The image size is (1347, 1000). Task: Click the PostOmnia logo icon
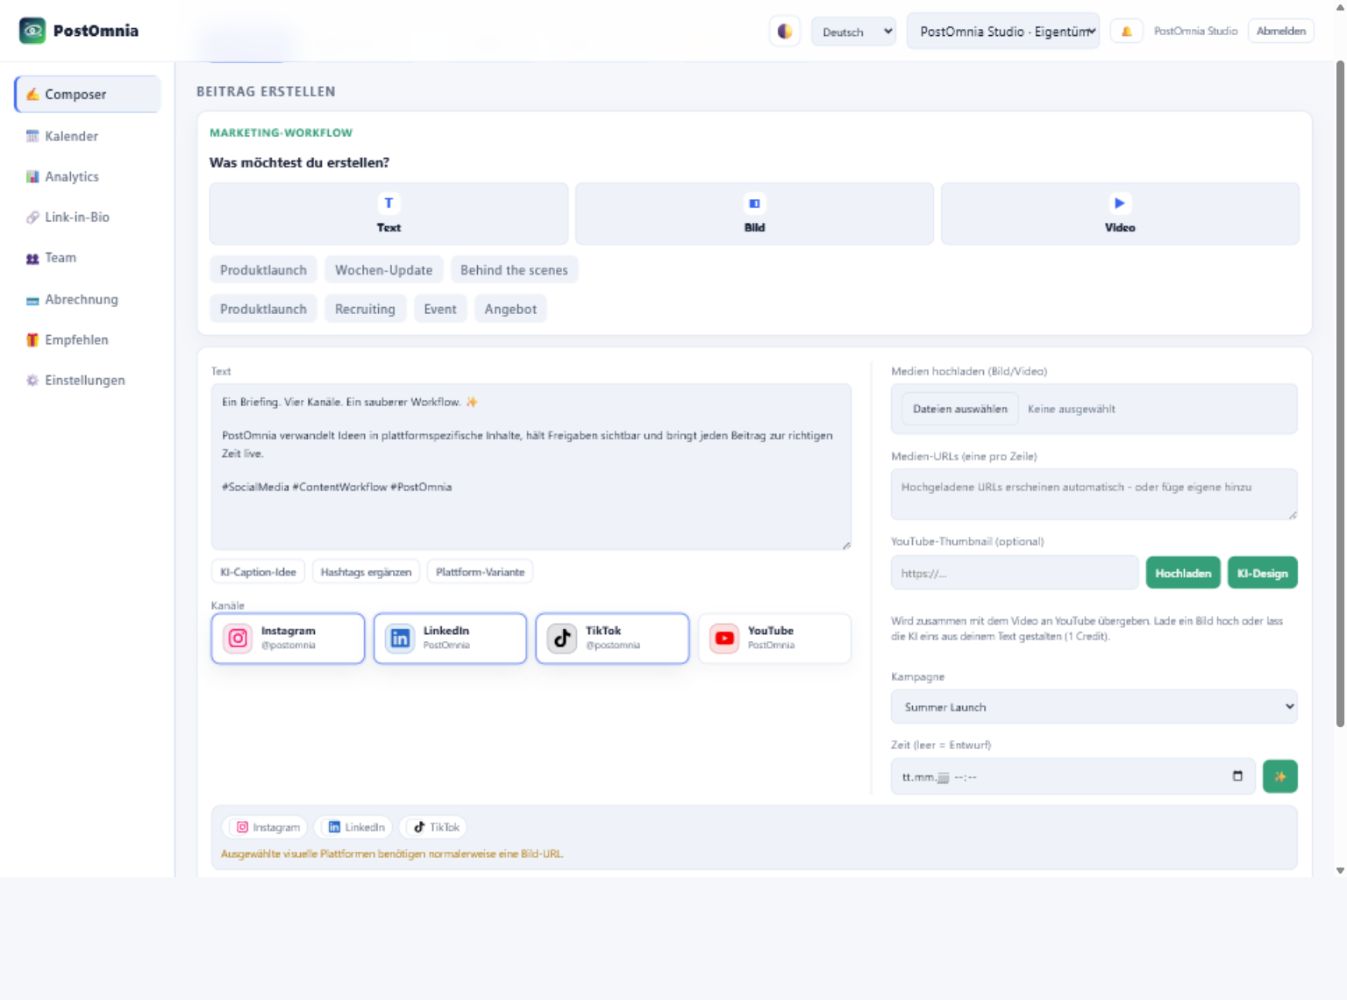(33, 31)
